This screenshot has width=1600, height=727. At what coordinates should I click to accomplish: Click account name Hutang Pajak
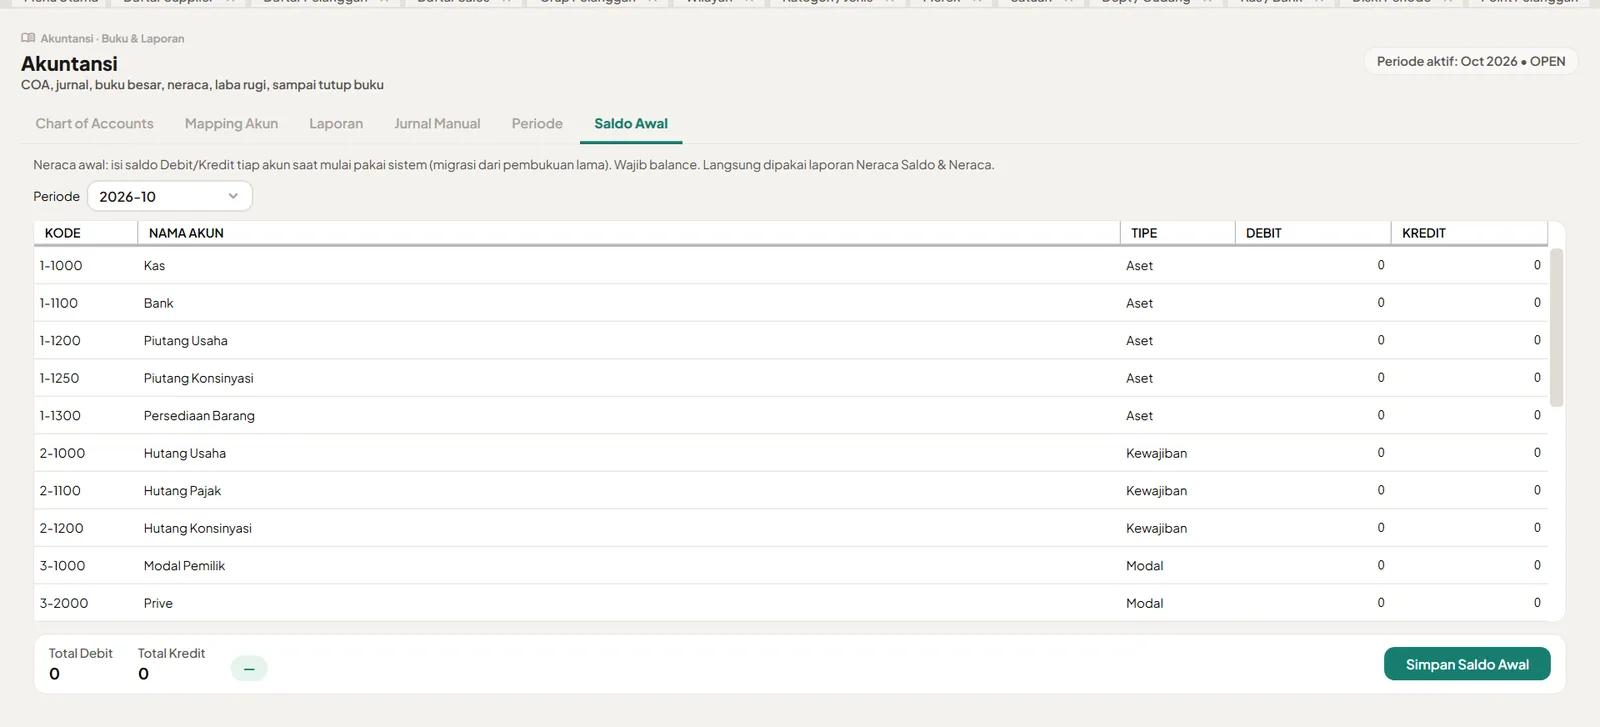182,491
